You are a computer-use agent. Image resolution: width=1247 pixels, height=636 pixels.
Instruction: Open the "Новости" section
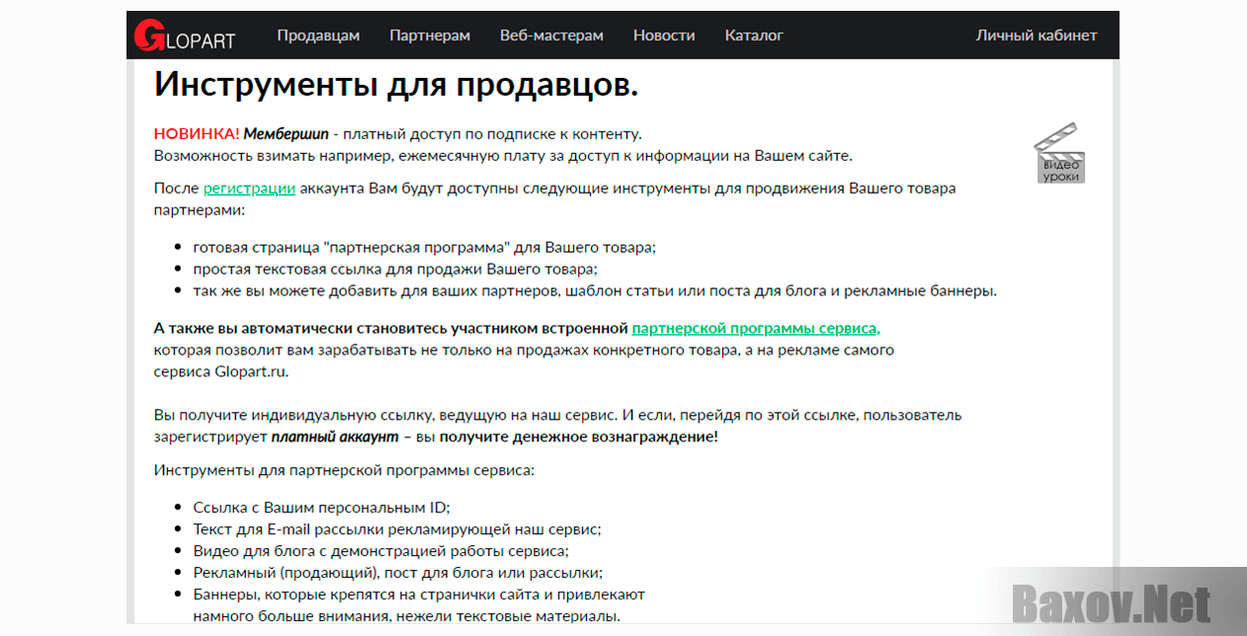(x=663, y=35)
